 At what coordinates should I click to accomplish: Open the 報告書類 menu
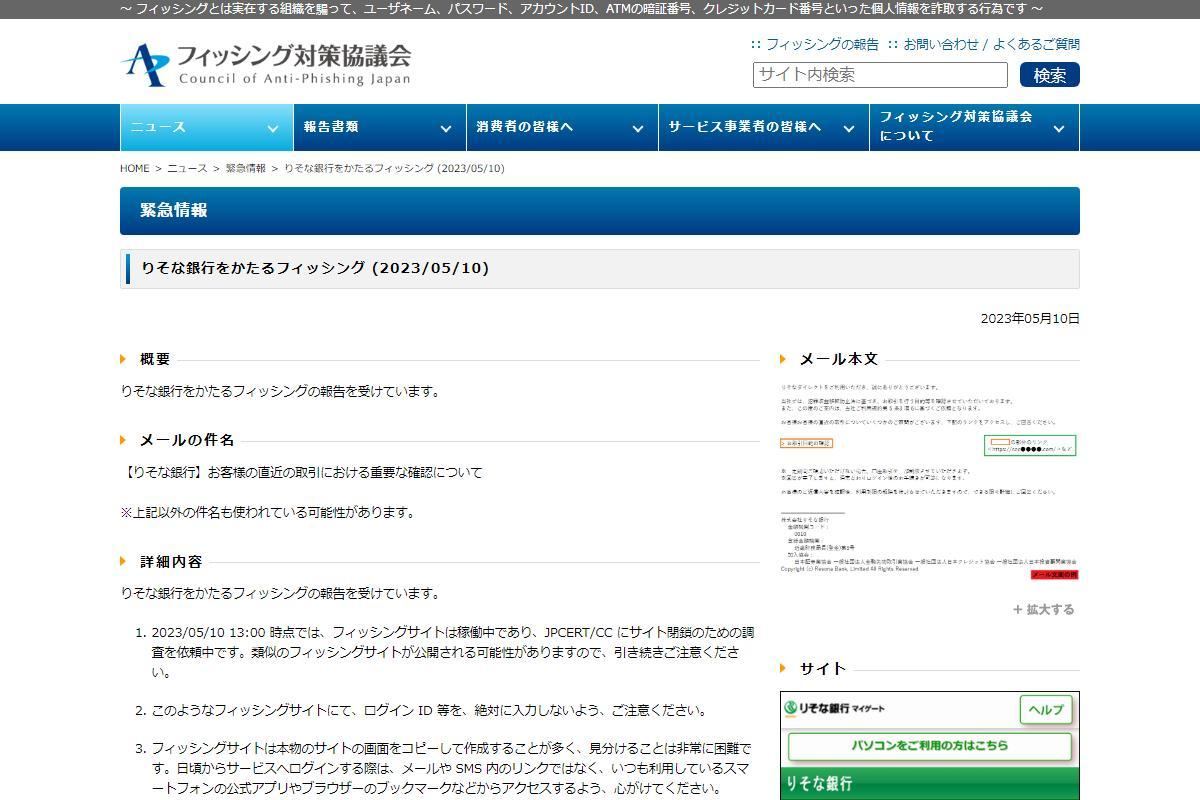379,127
